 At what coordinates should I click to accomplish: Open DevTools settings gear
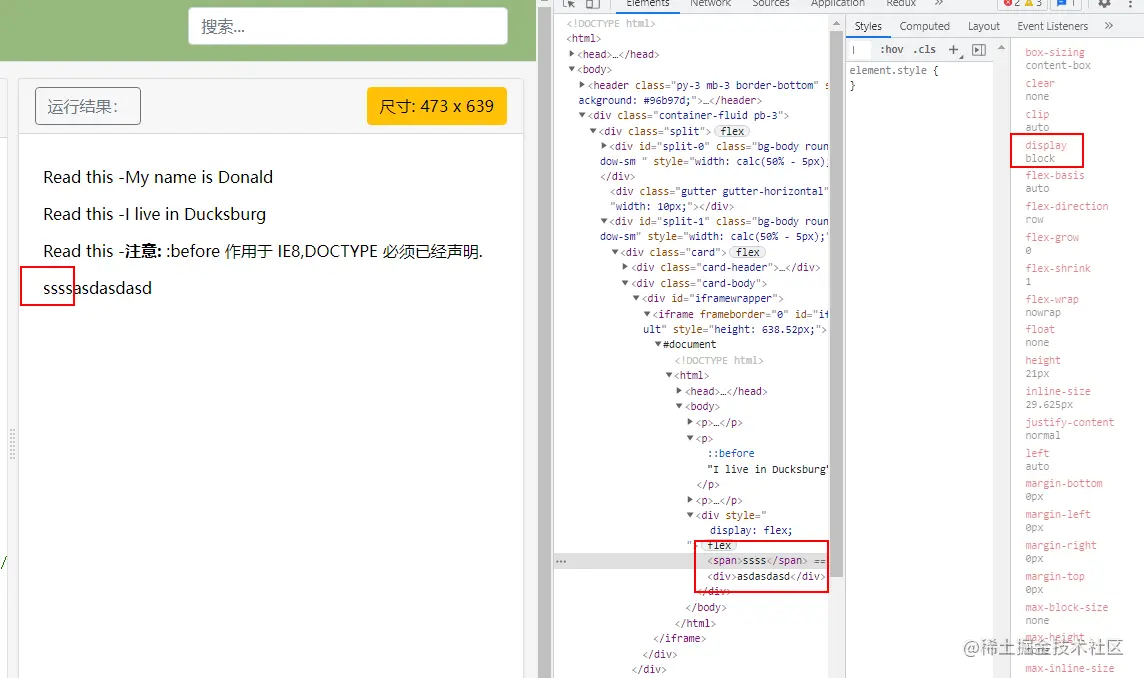tap(1105, 3)
